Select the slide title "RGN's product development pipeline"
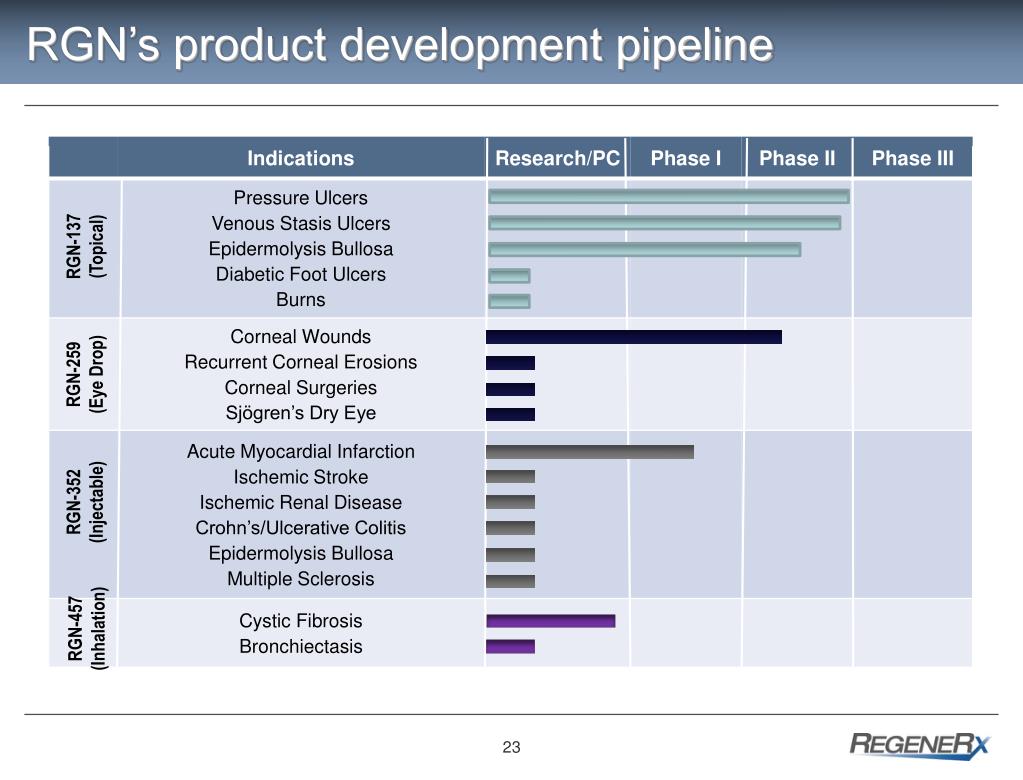The width and height of the screenshot is (1023, 780). (400, 45)
